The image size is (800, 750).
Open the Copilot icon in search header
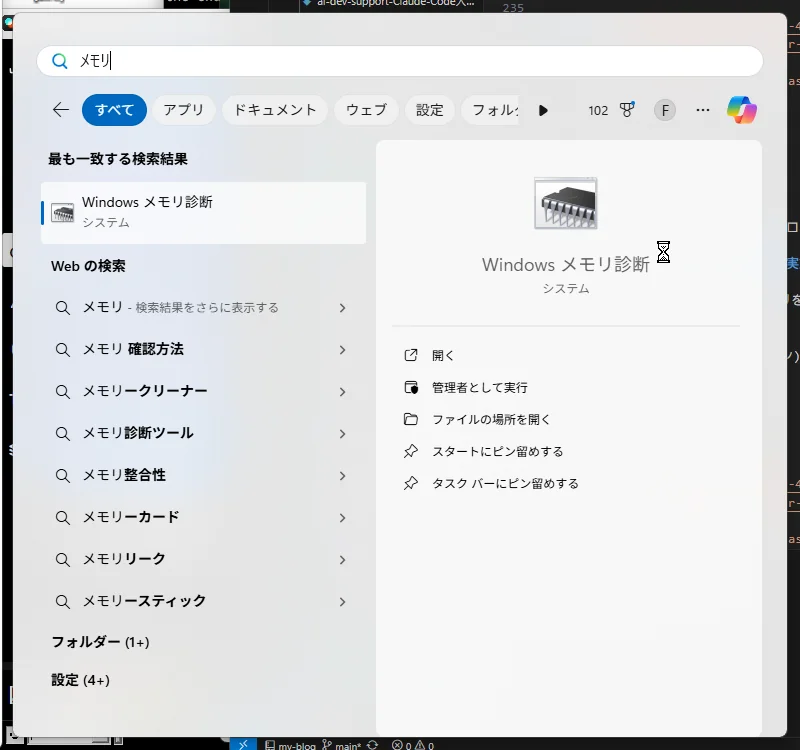coord(742,110)
